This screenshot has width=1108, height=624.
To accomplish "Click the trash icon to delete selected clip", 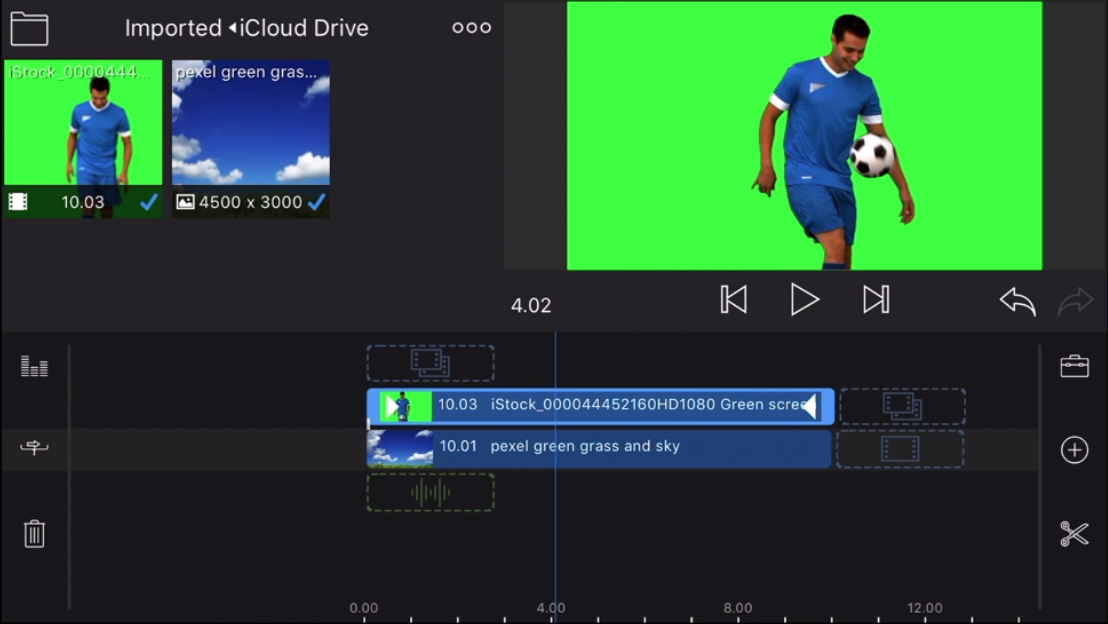I will point(33,534).
